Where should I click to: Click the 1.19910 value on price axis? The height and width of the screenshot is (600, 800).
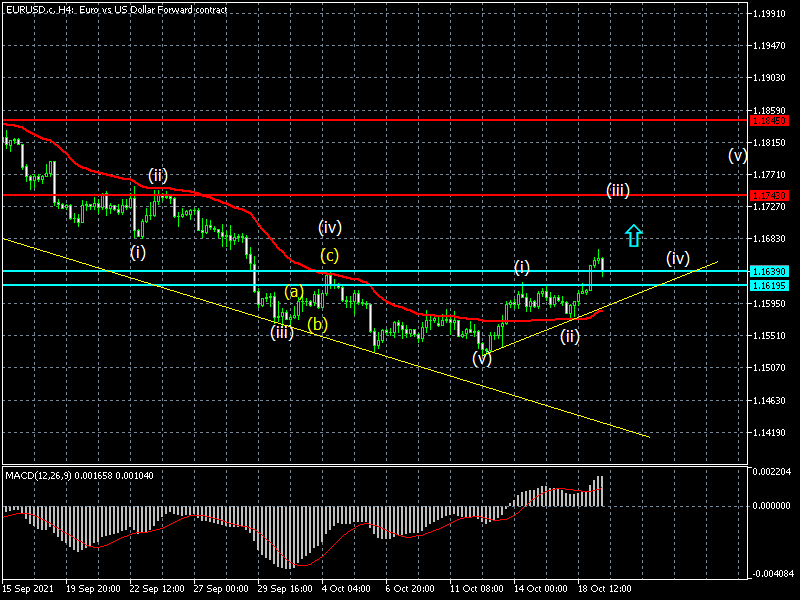768,14
